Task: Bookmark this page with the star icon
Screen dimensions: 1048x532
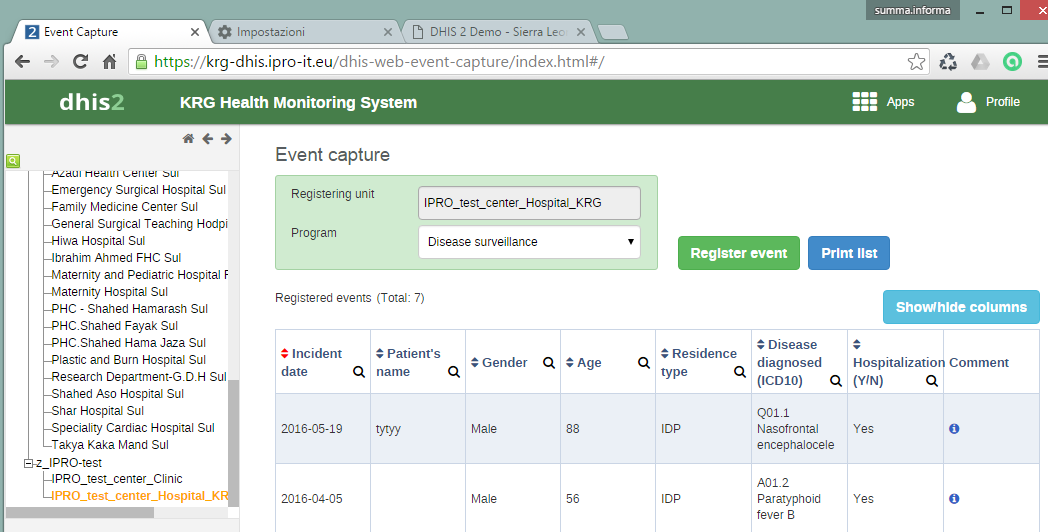Action: [x=916, y=62]
